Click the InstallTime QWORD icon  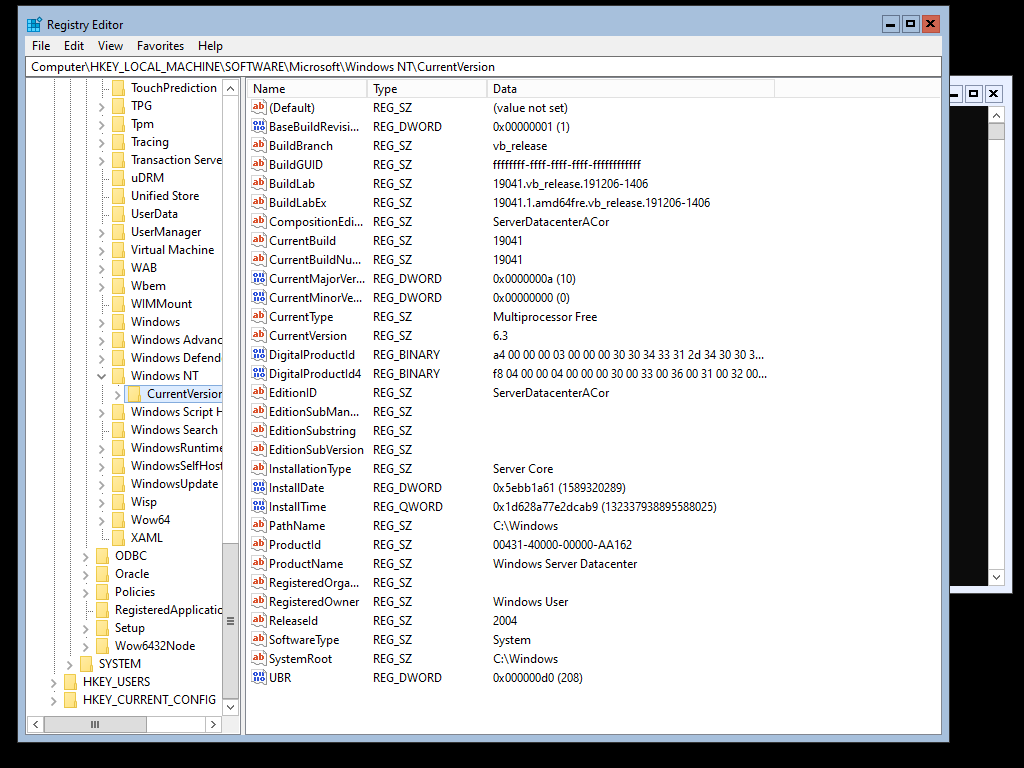tap(259, 507)
